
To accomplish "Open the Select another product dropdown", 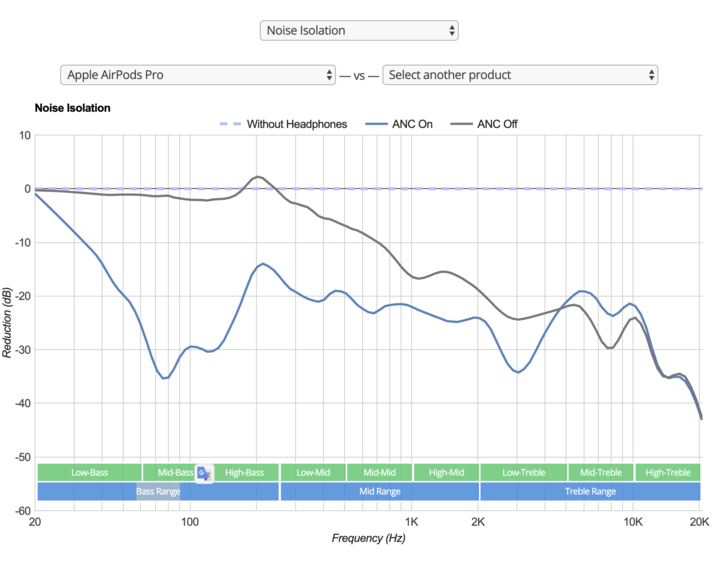I will 520,75.
